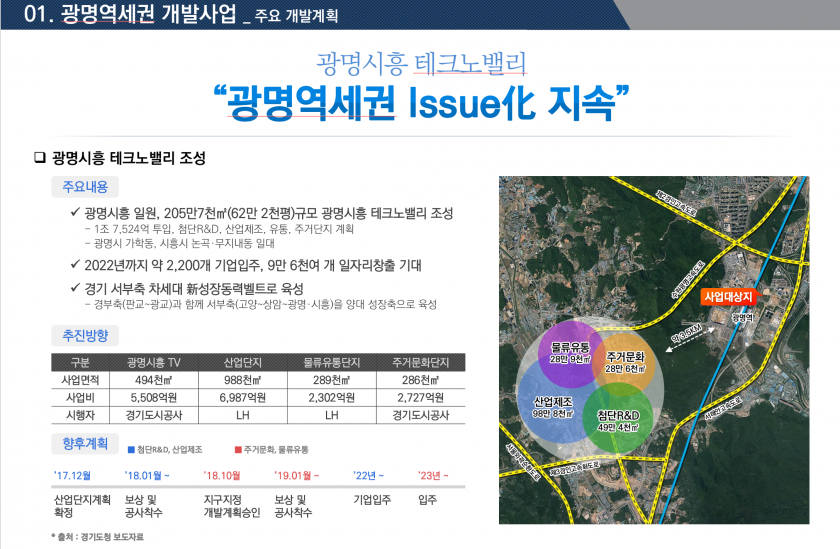Viewport: 840px width, 549px height.
Task: Click the checkmark beside 광명시흥 일원 205만7천㎡ line
Action: (x=75, y=214)
